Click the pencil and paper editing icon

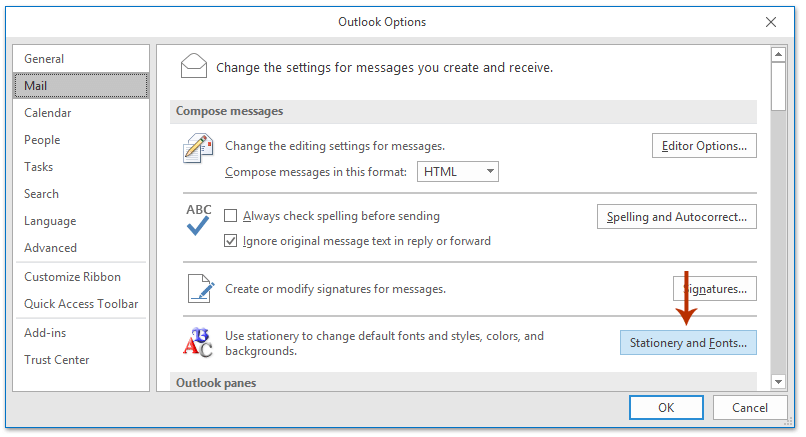(198, 148)
